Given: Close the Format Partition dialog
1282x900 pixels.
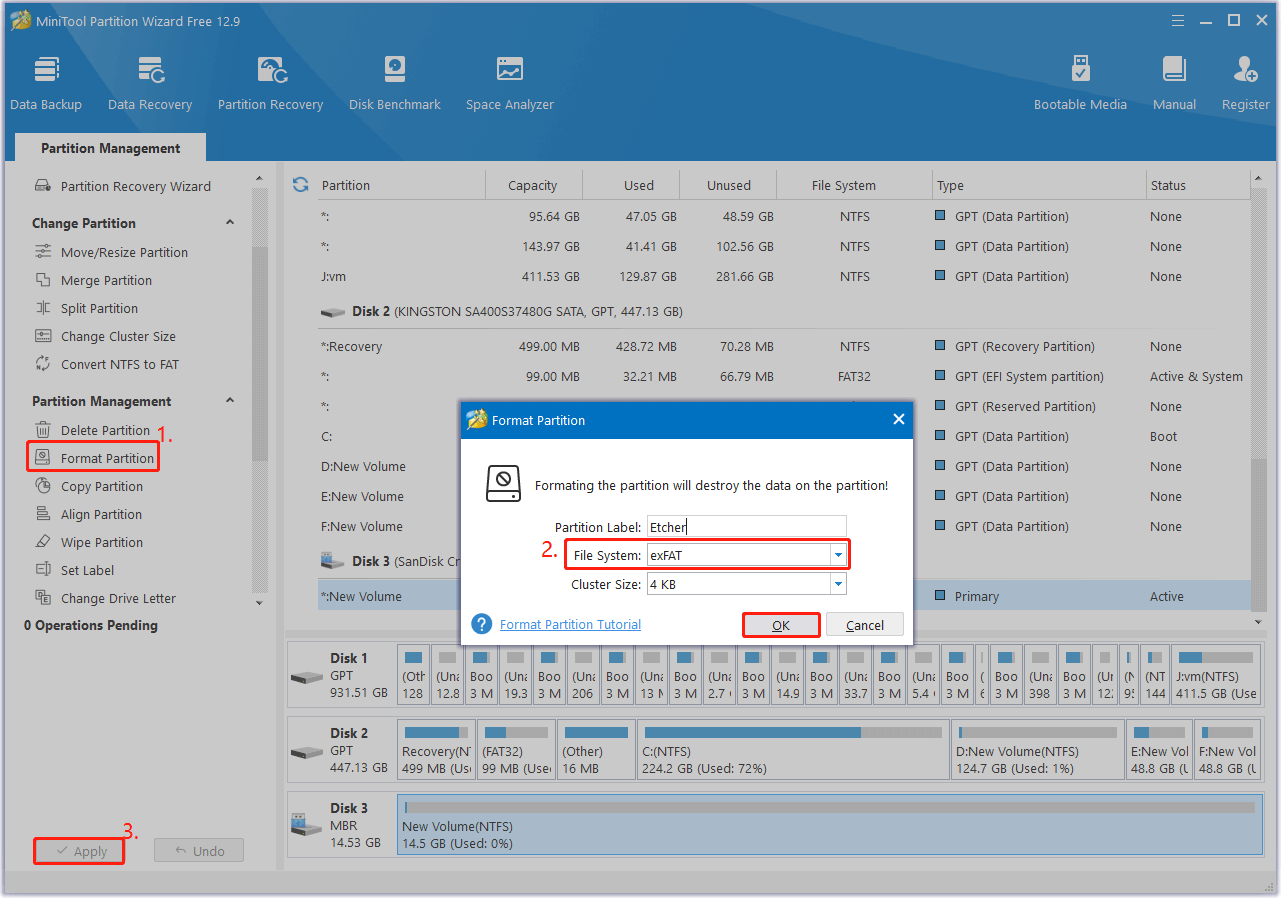Looking at the screenshot, I should (x=898, y=420).
